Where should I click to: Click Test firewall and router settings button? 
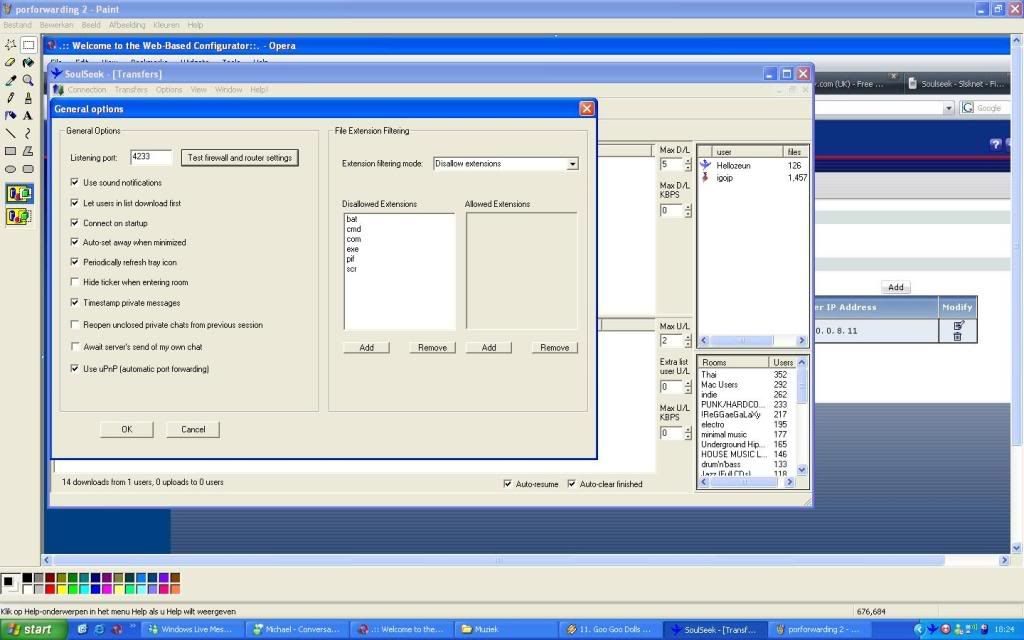click(240, 157)
